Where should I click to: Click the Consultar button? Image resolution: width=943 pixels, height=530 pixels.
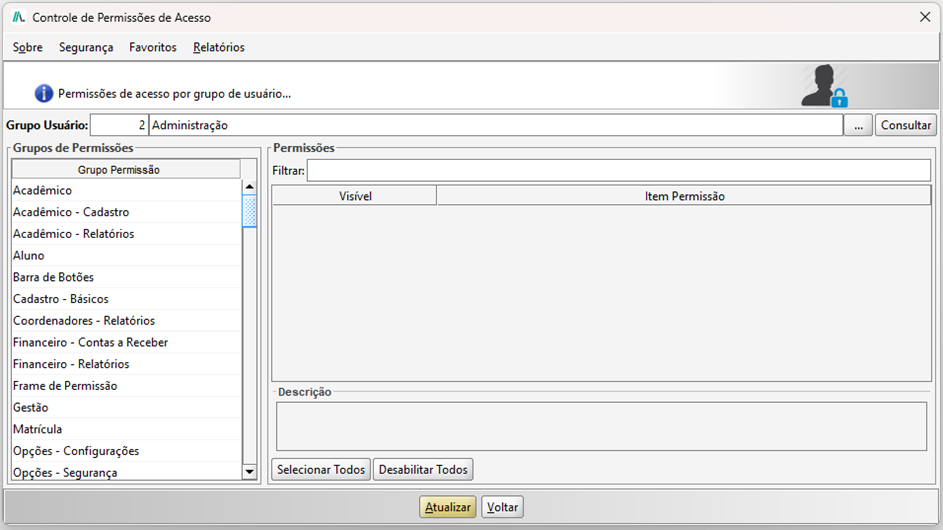[906, 125]
